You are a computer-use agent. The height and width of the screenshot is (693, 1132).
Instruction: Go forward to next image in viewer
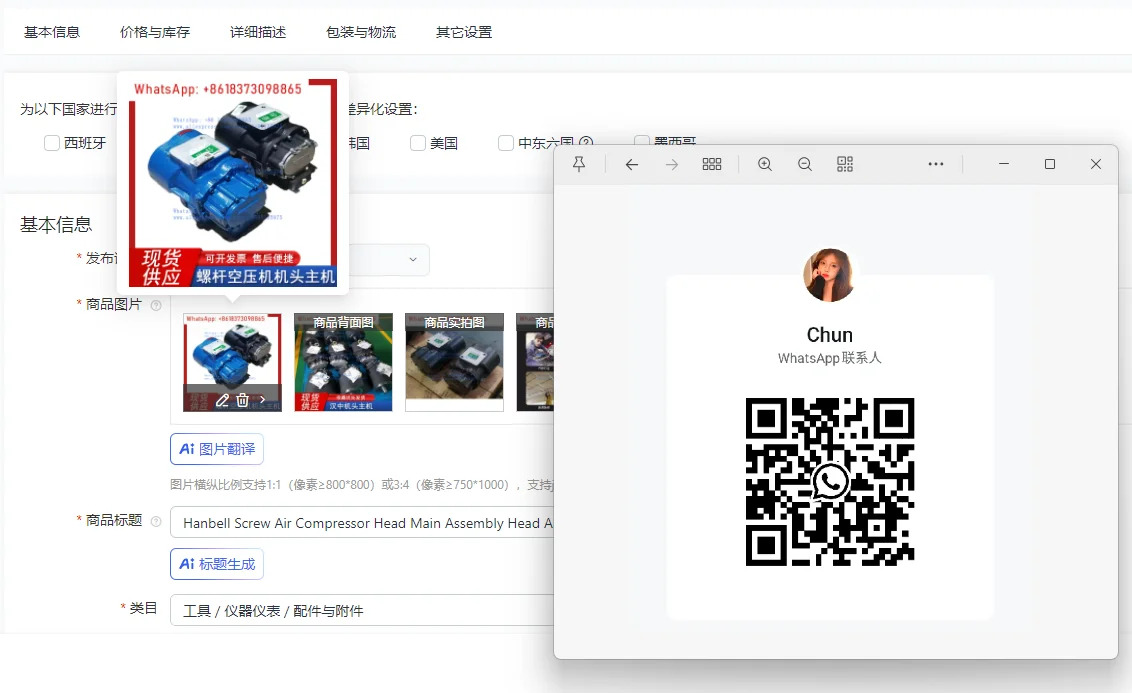[x=672, y=165]
